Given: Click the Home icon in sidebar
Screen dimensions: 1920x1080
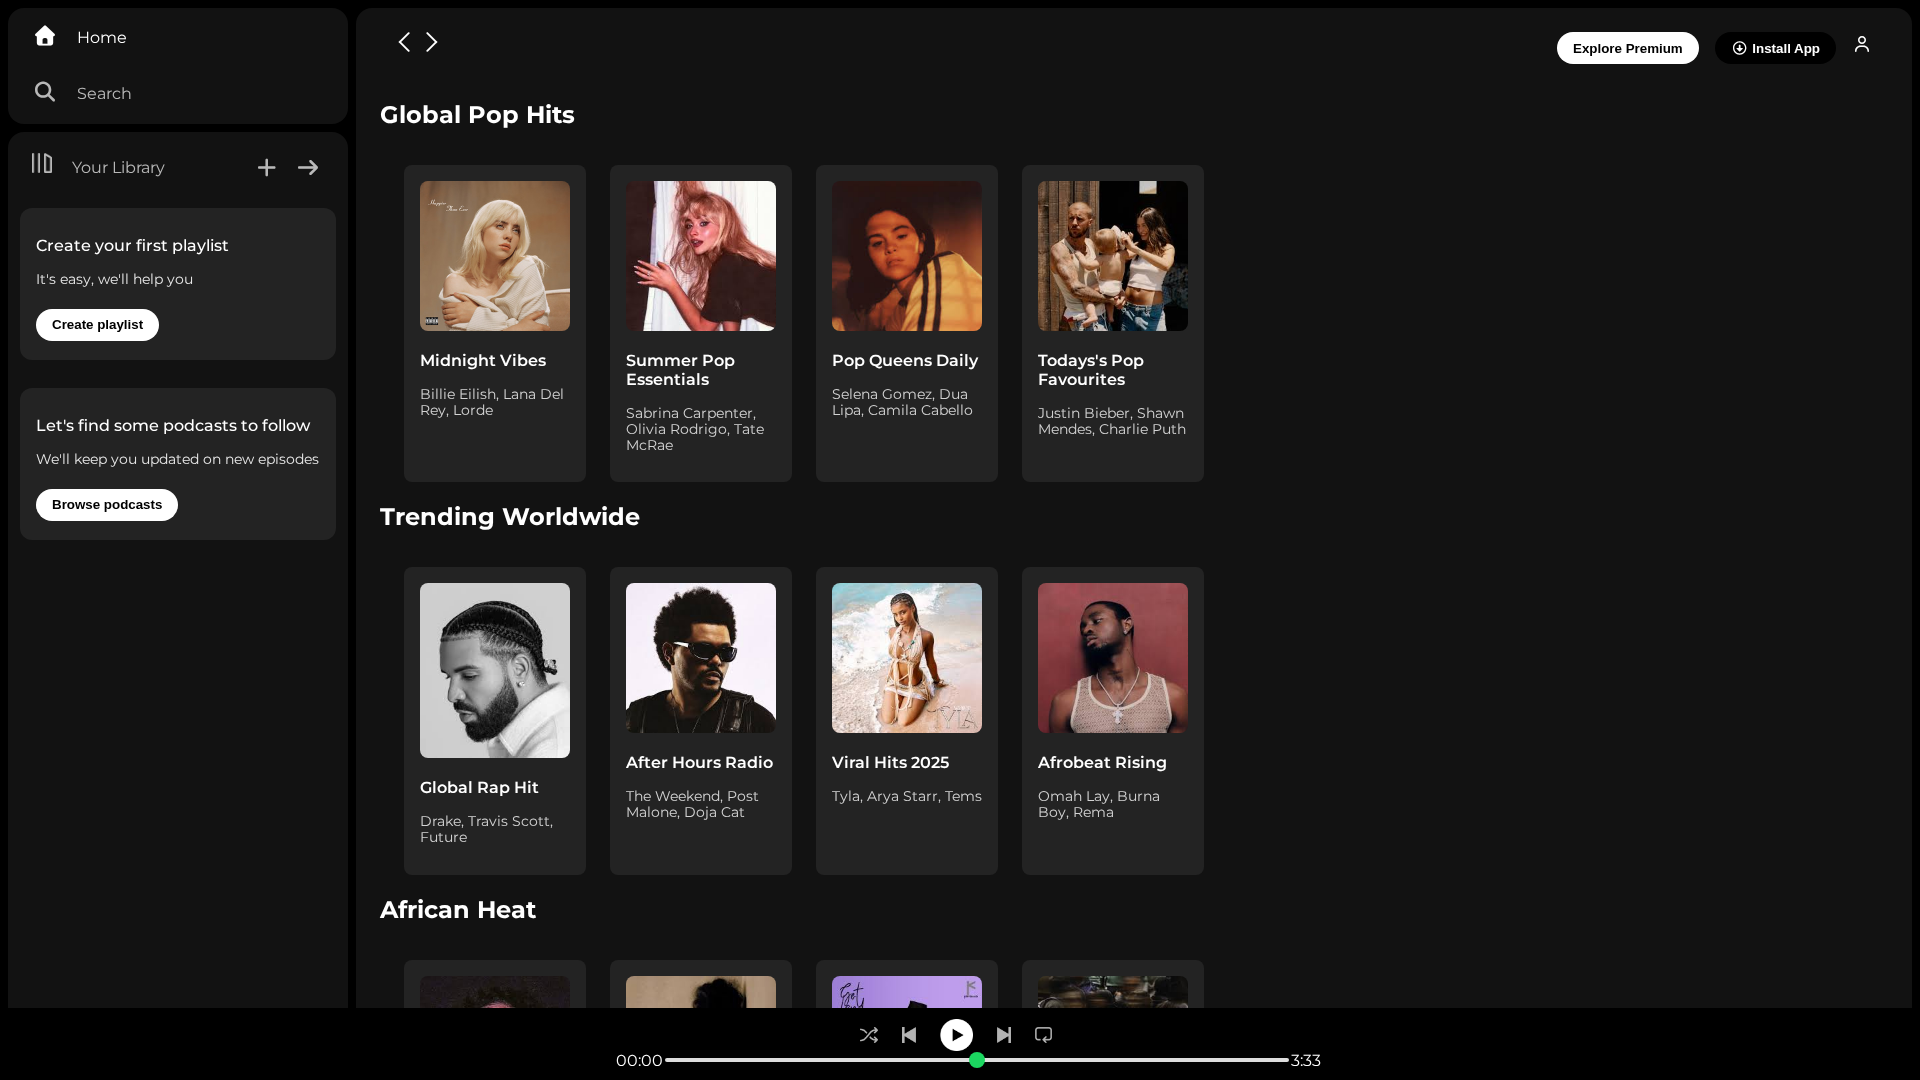Looking at the screenshot, I should (45, 36).
